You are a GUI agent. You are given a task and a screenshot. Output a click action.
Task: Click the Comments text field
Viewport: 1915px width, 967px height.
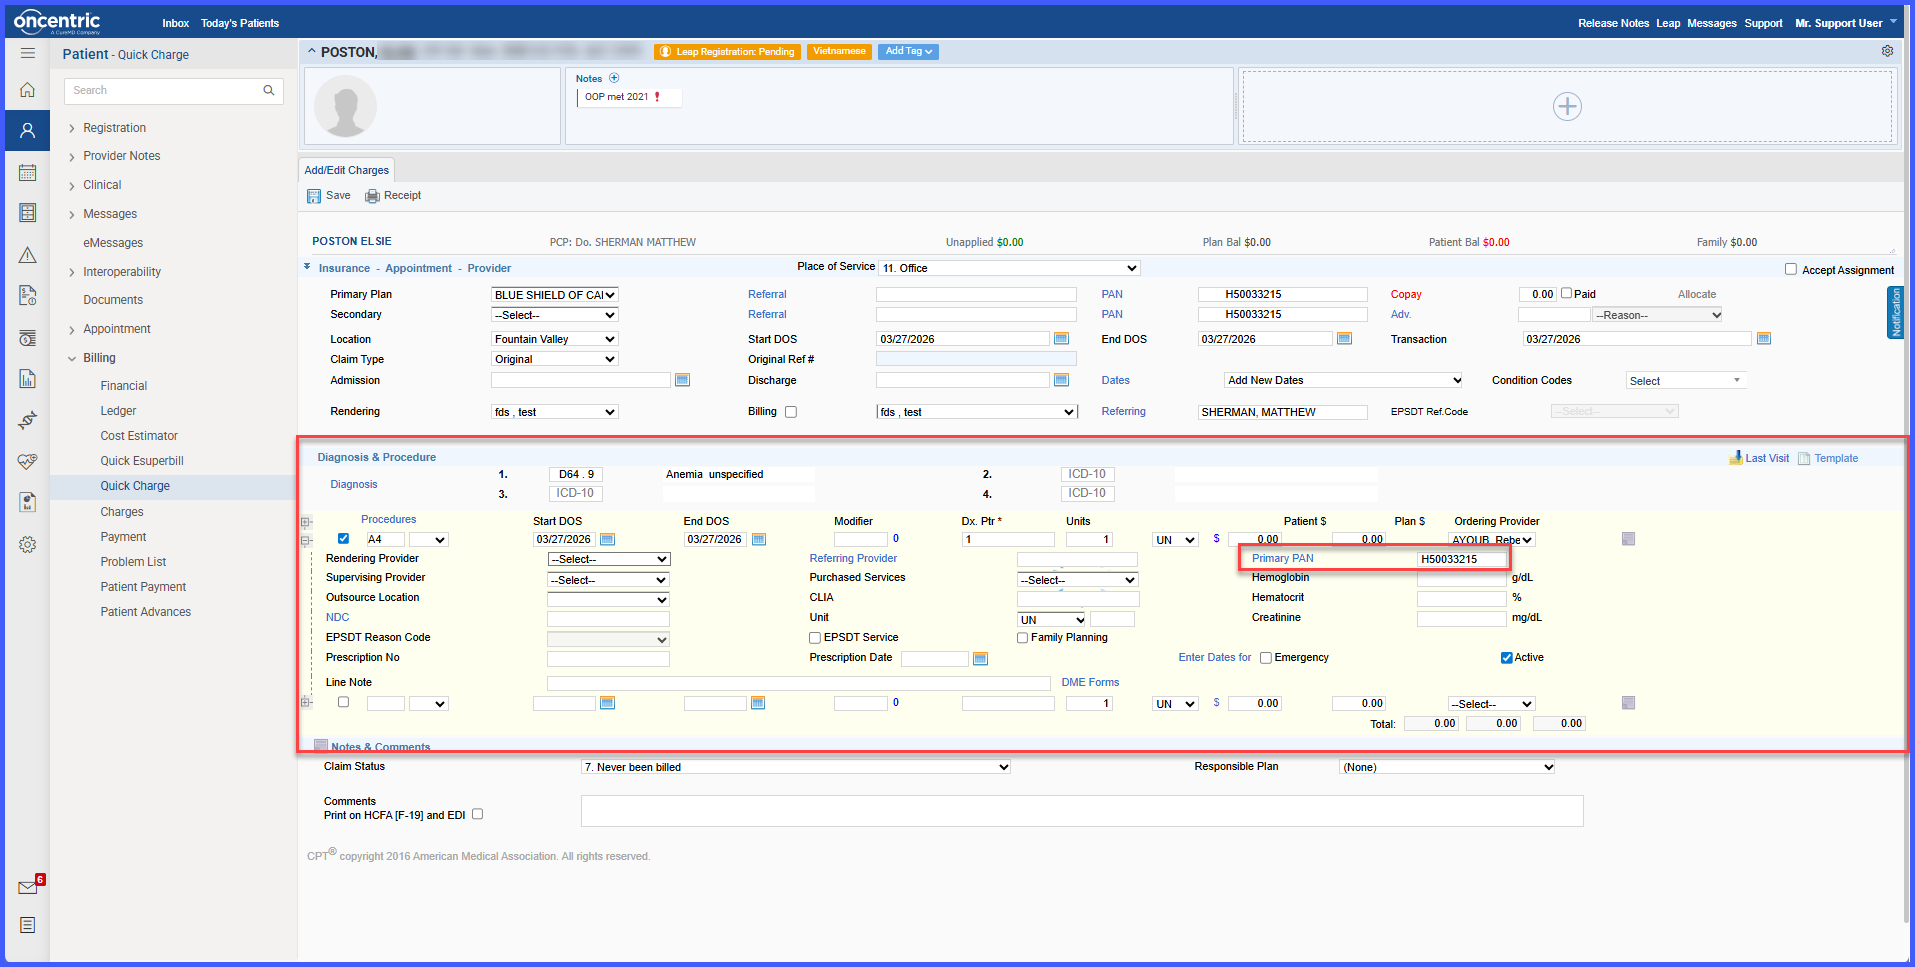click(x=1082, y=811)
